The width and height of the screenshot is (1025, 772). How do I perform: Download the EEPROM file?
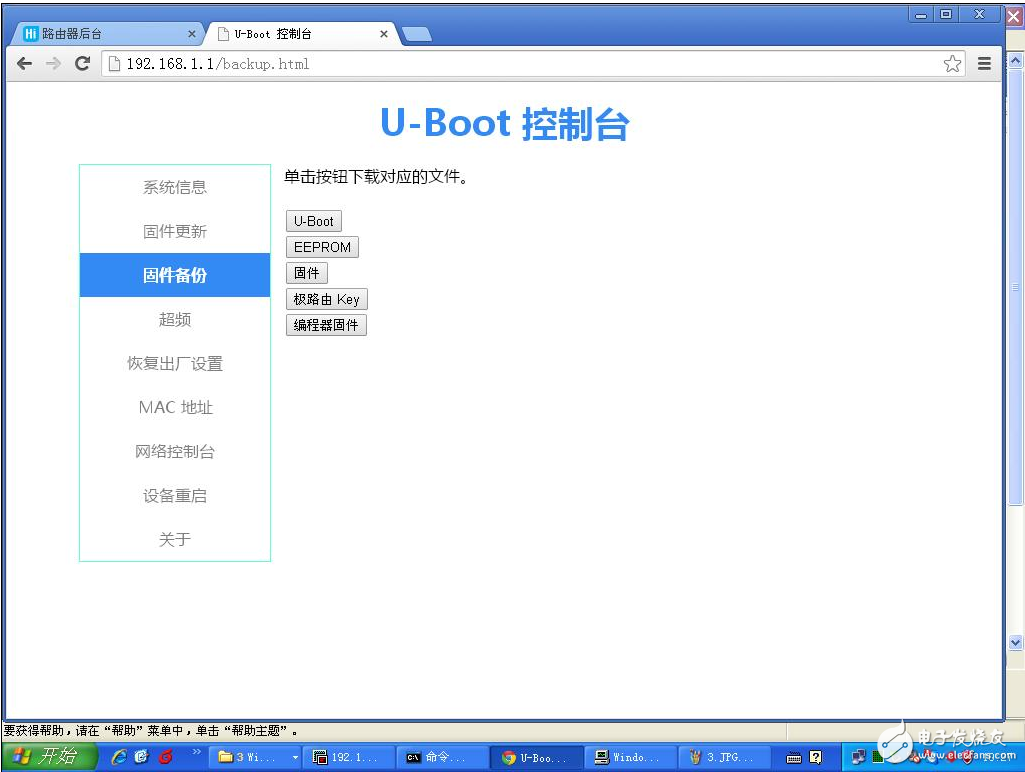(322, 247)
